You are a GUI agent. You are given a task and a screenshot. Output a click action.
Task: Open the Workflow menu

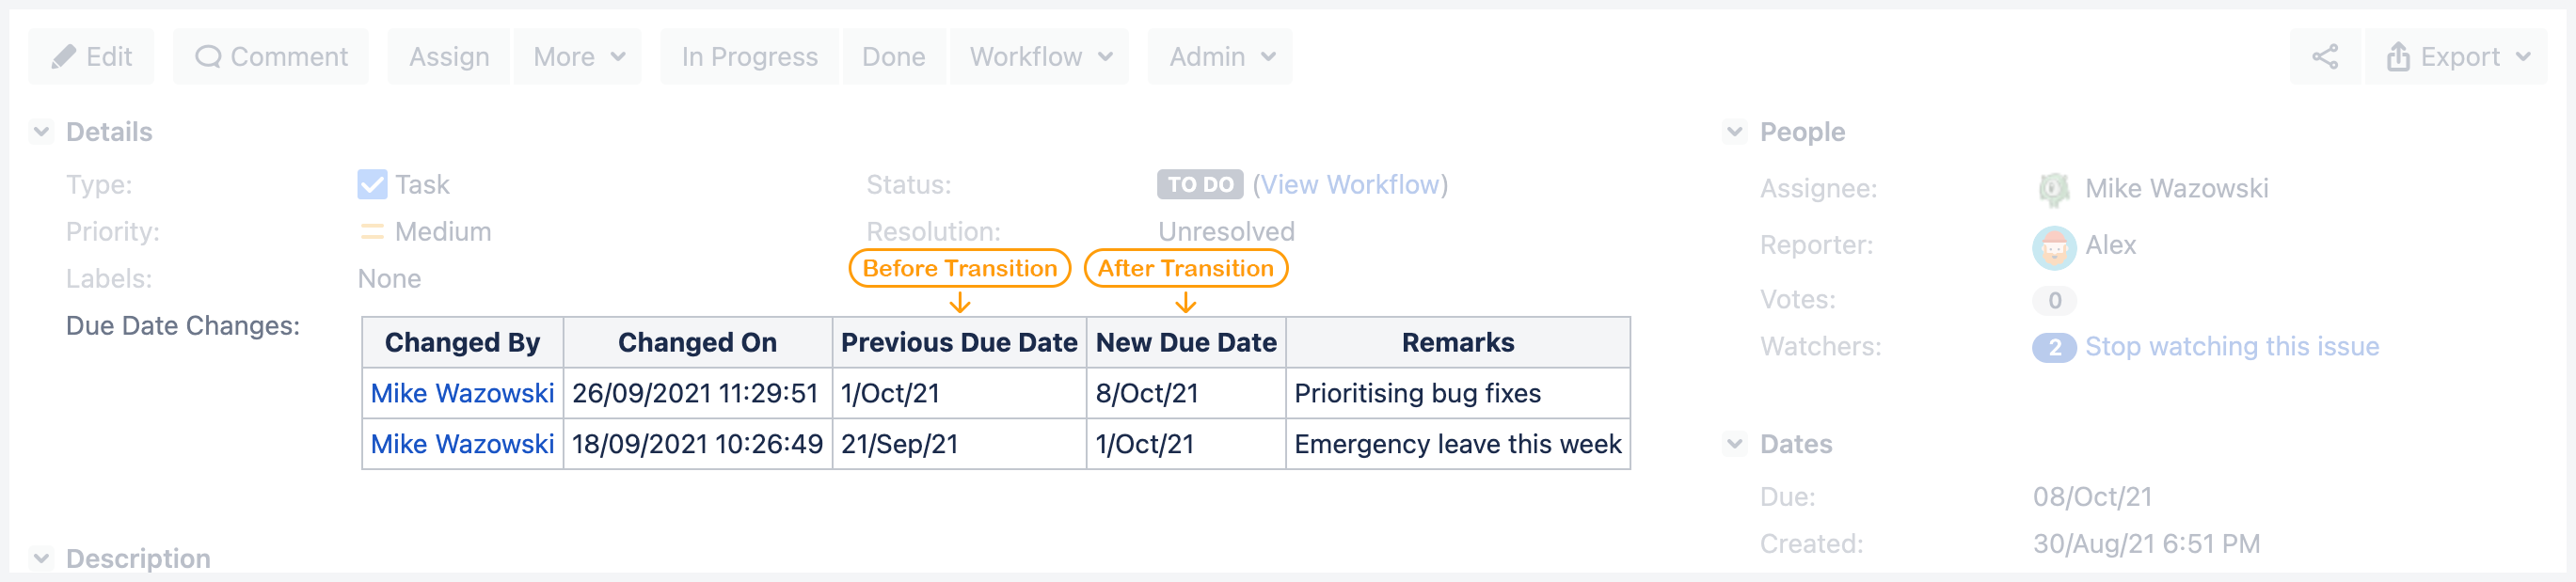(x=1038, y=57)
